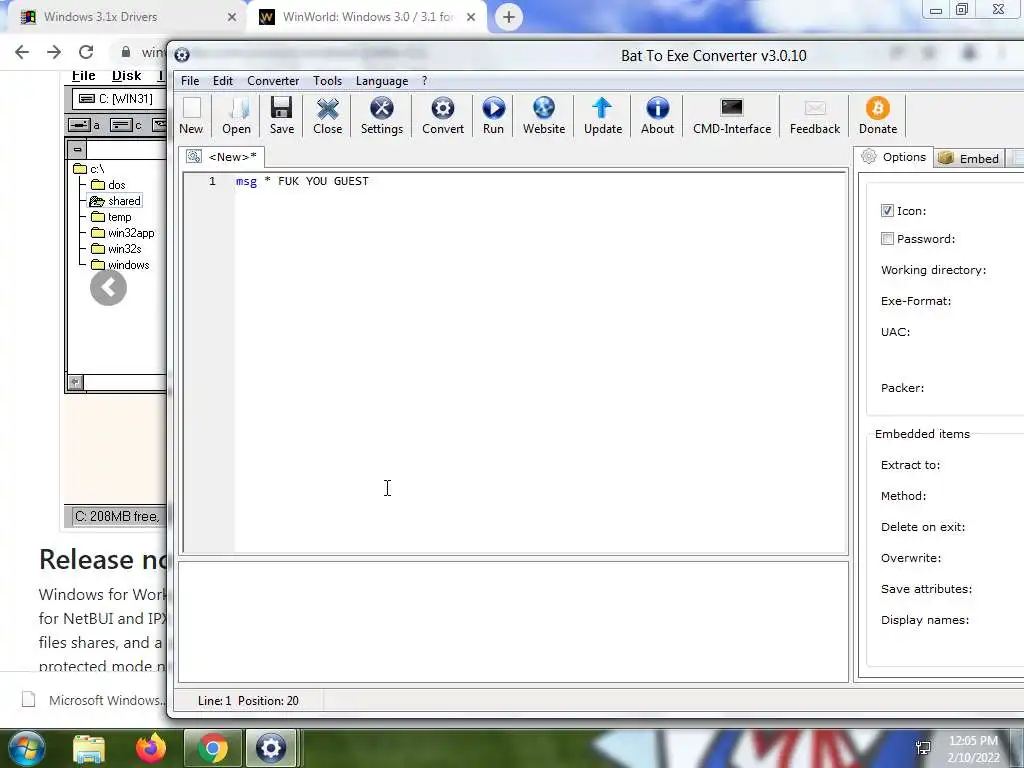Click the dos folder in tree
This screenshot has width=1024, height=768.
(x=108, y=185)
